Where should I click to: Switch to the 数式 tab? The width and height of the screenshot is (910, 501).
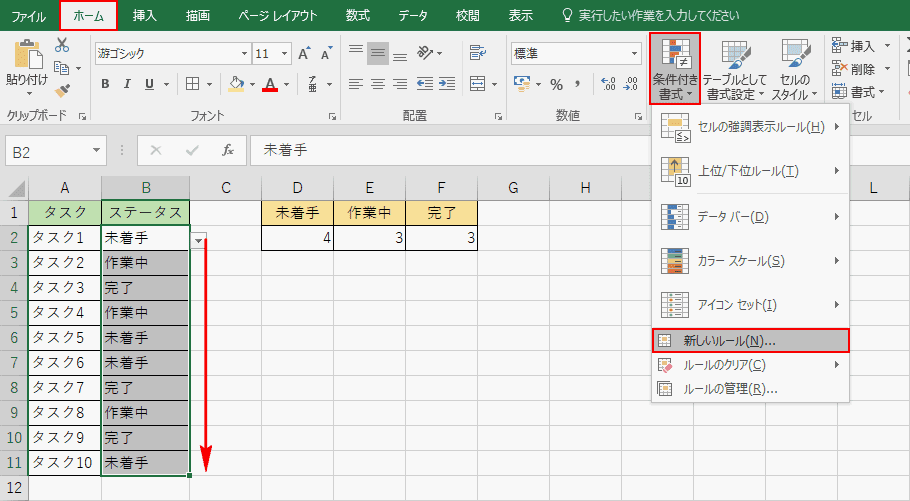click(x=358, y=16)
